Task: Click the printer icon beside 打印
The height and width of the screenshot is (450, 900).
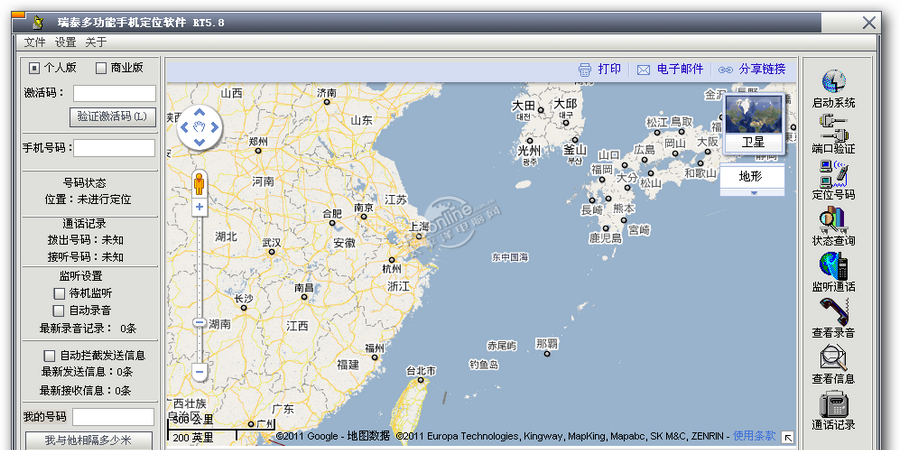Action: [584, 69]
